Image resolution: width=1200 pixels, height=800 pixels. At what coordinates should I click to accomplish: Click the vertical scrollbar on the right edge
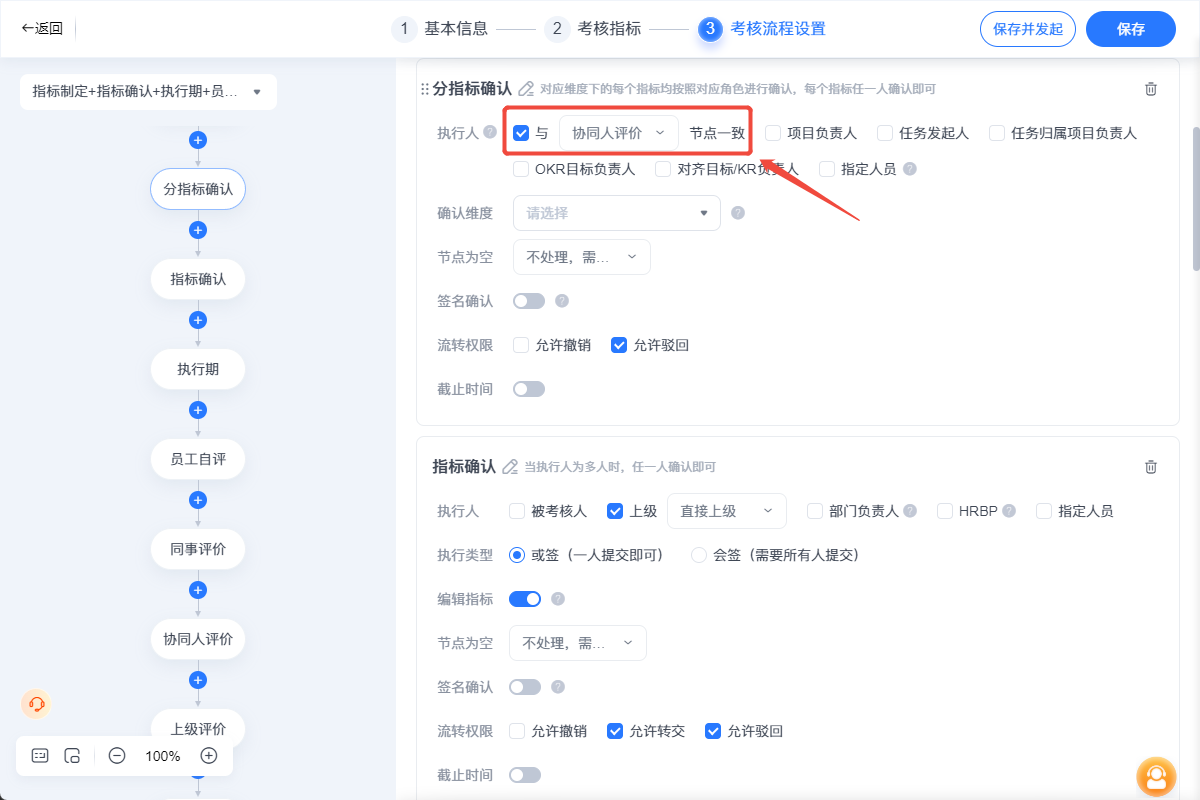pyautogui.click(x=1196, y=200)
